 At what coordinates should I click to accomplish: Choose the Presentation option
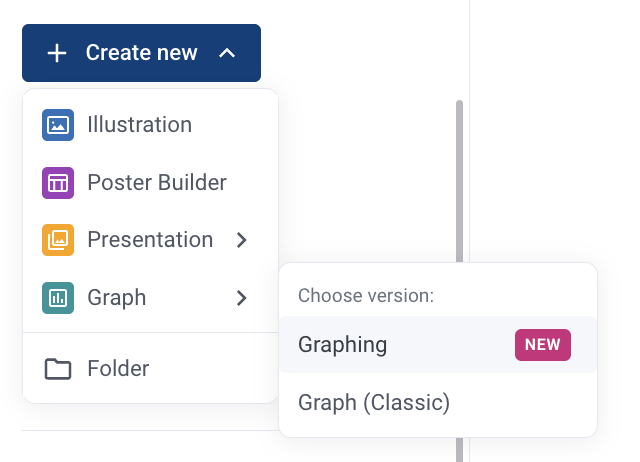coord(151,240)
